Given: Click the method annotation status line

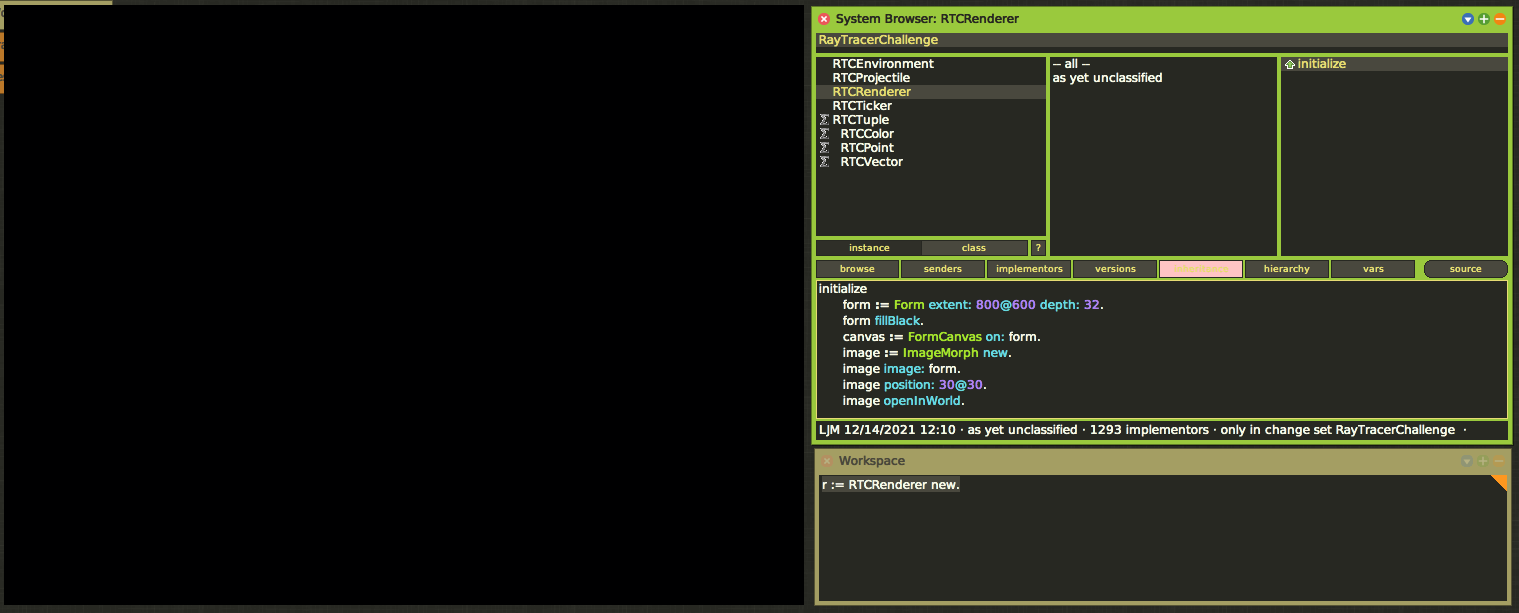Looking at the screenshot, I should click(1162, 430).
